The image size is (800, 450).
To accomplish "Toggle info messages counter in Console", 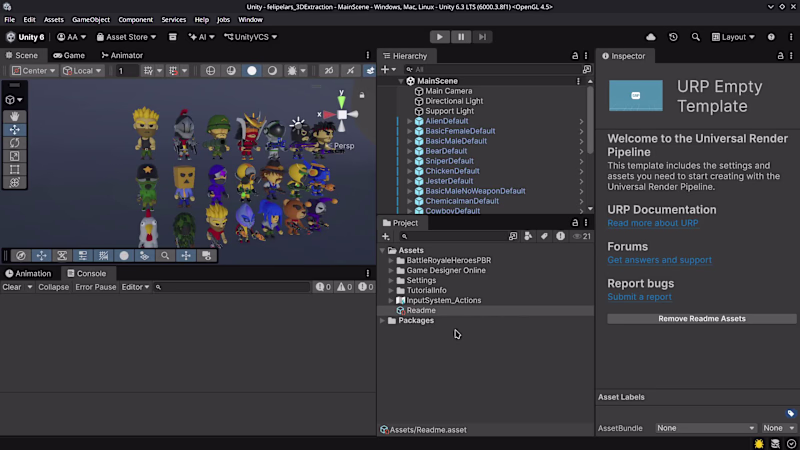I will [x=323, y=287].
